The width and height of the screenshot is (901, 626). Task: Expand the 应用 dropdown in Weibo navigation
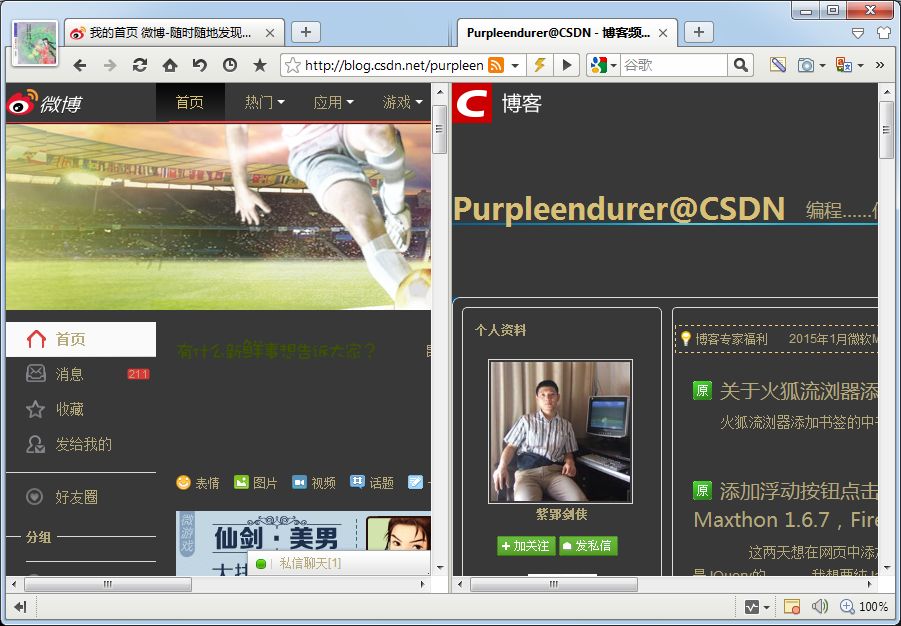333,102
